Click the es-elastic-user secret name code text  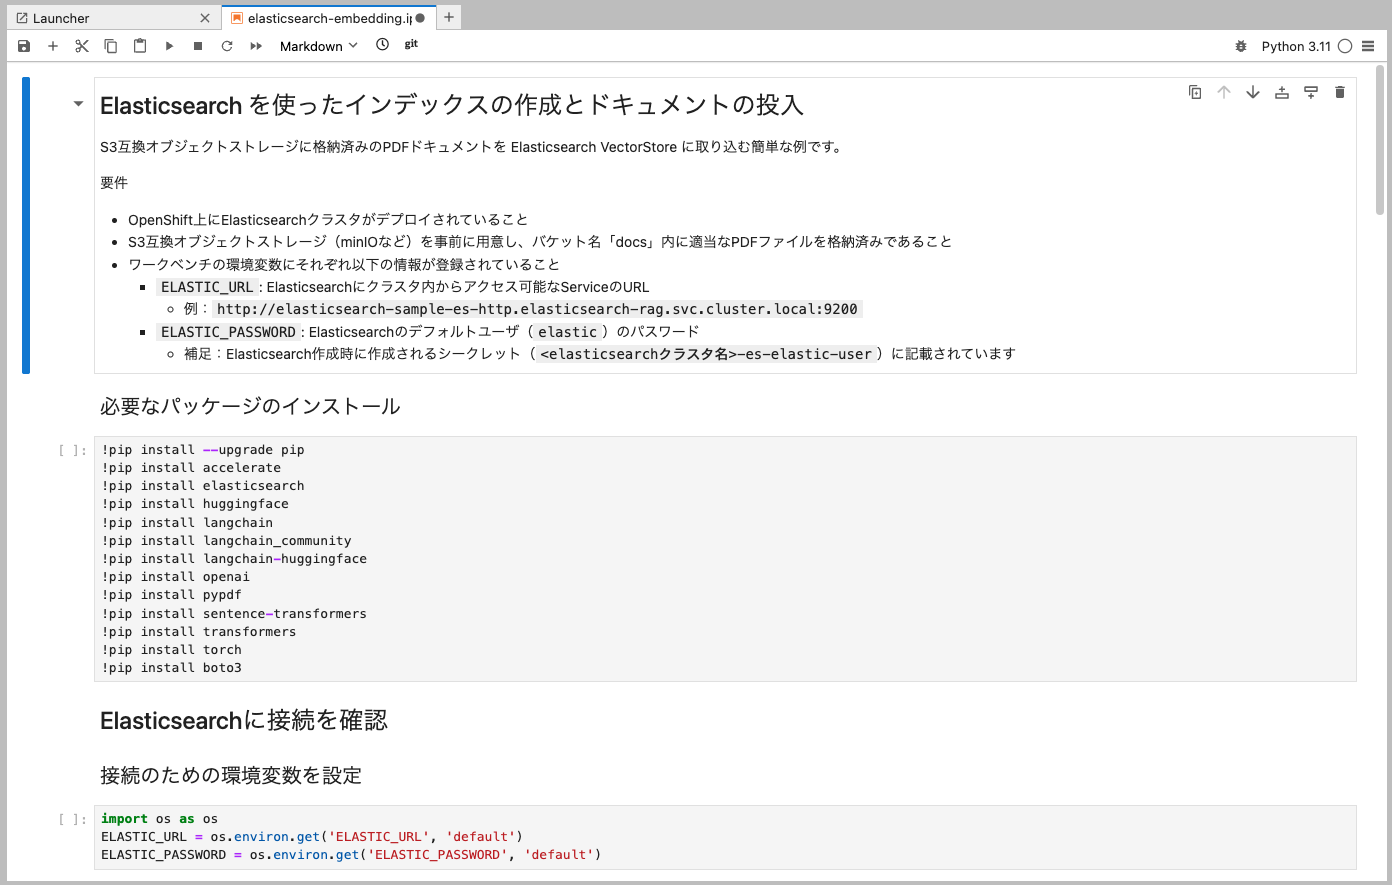706,354
